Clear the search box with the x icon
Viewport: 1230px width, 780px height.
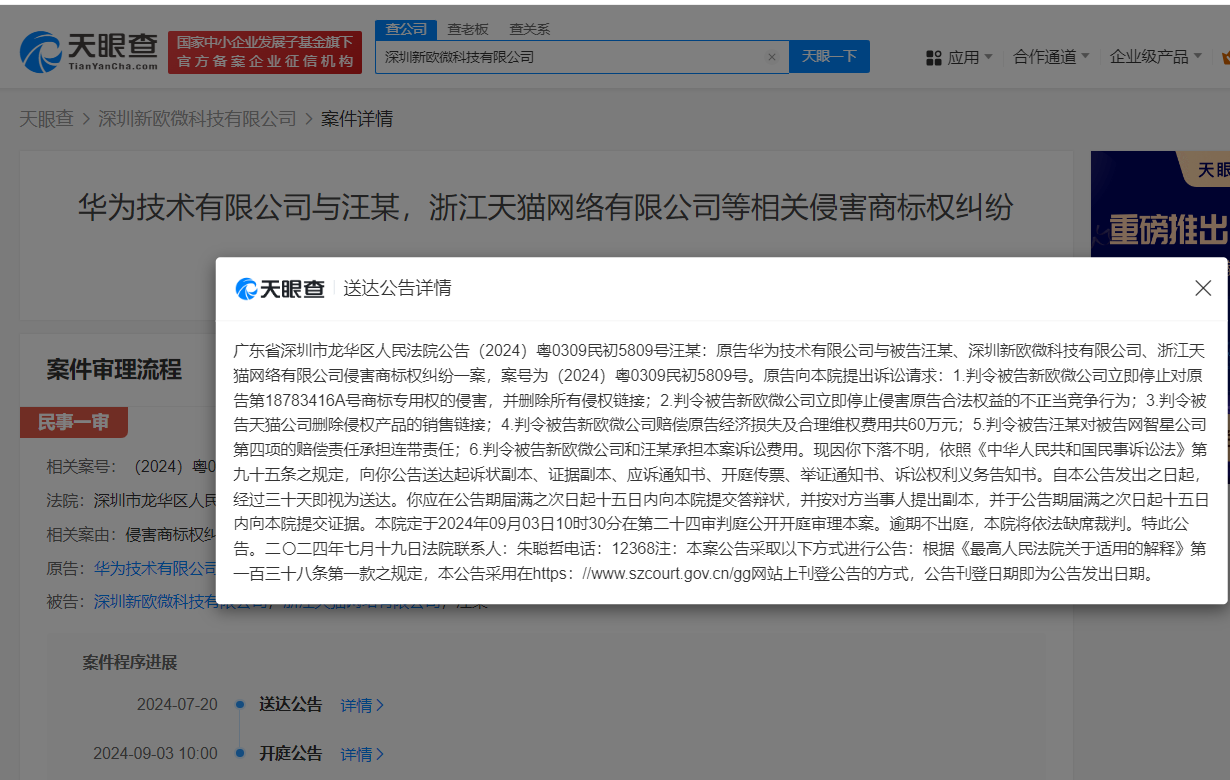pyautogui.click(x=771, y=57)
